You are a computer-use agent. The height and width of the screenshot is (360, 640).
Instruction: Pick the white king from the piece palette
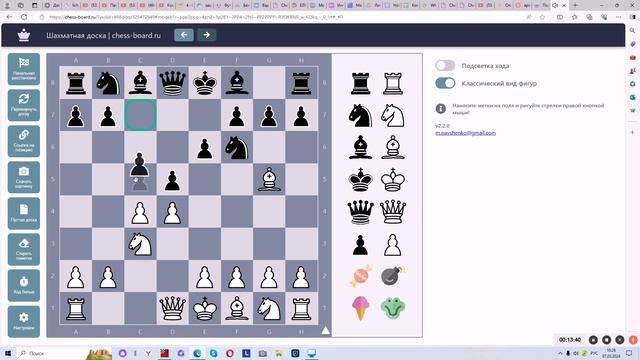[393, 180]
